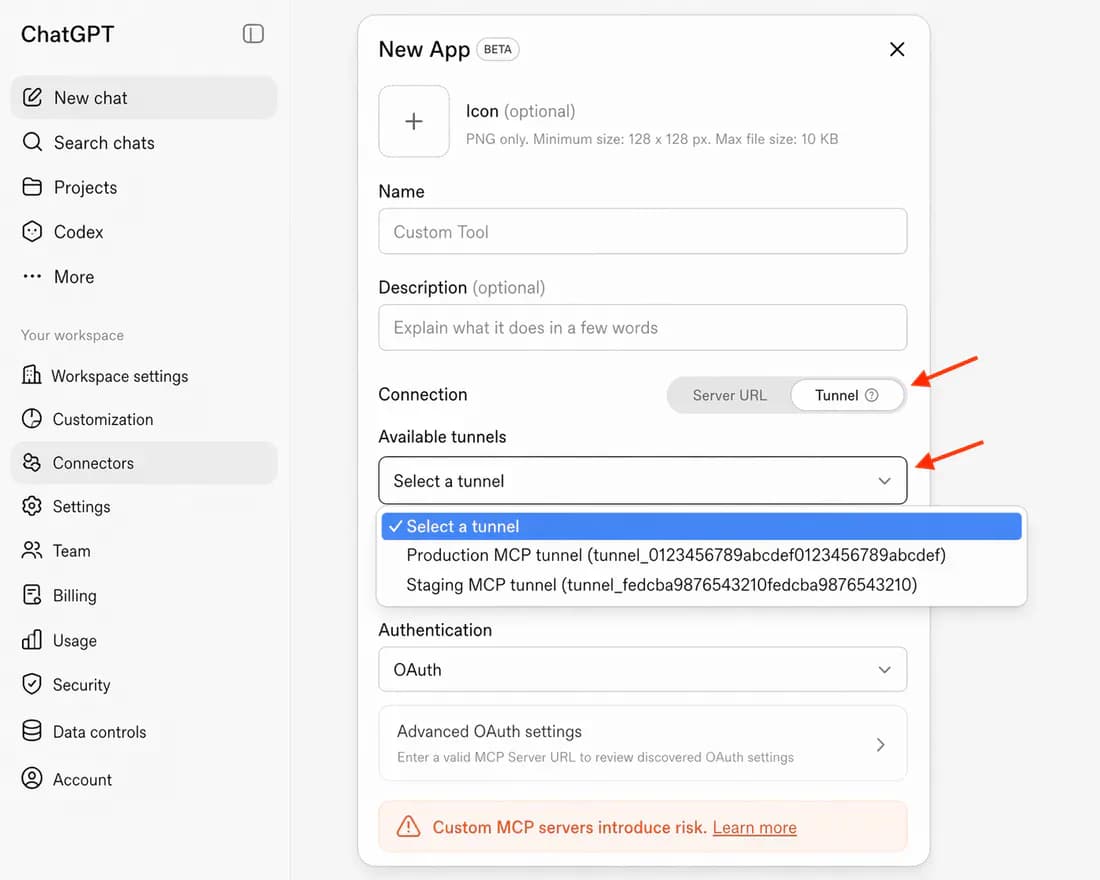Click the Settings gear icon
Viewport: 1100px width, 880px height.
(32, 505)
